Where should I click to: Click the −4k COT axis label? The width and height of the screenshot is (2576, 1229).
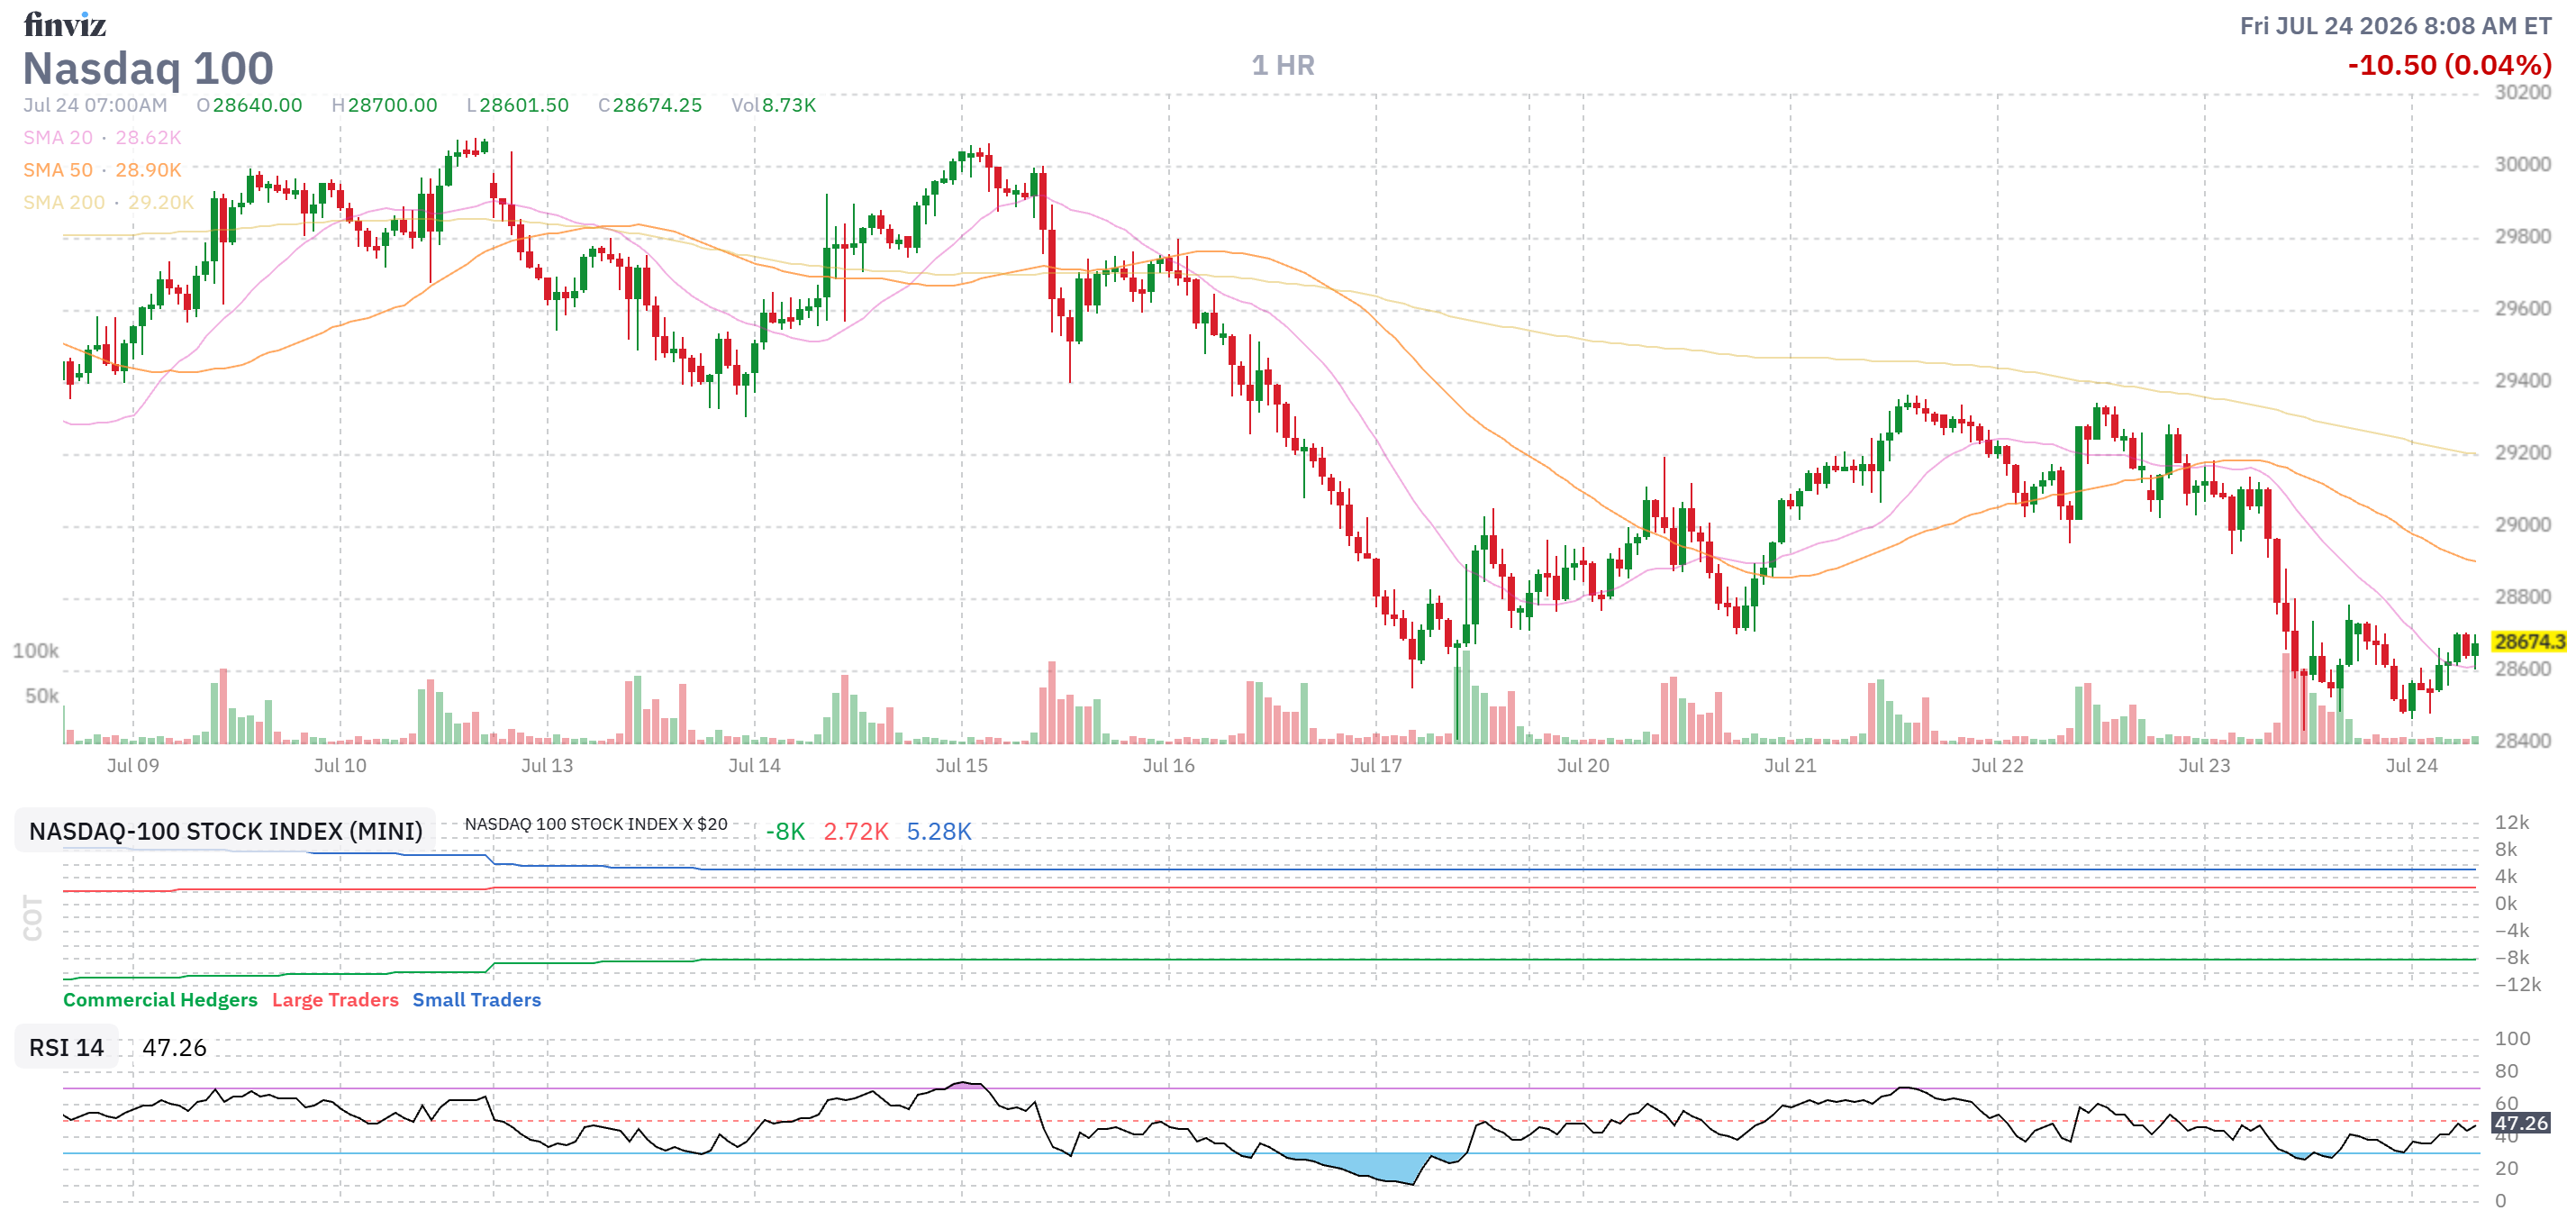pyautogui.click(x=2512, y=930)
